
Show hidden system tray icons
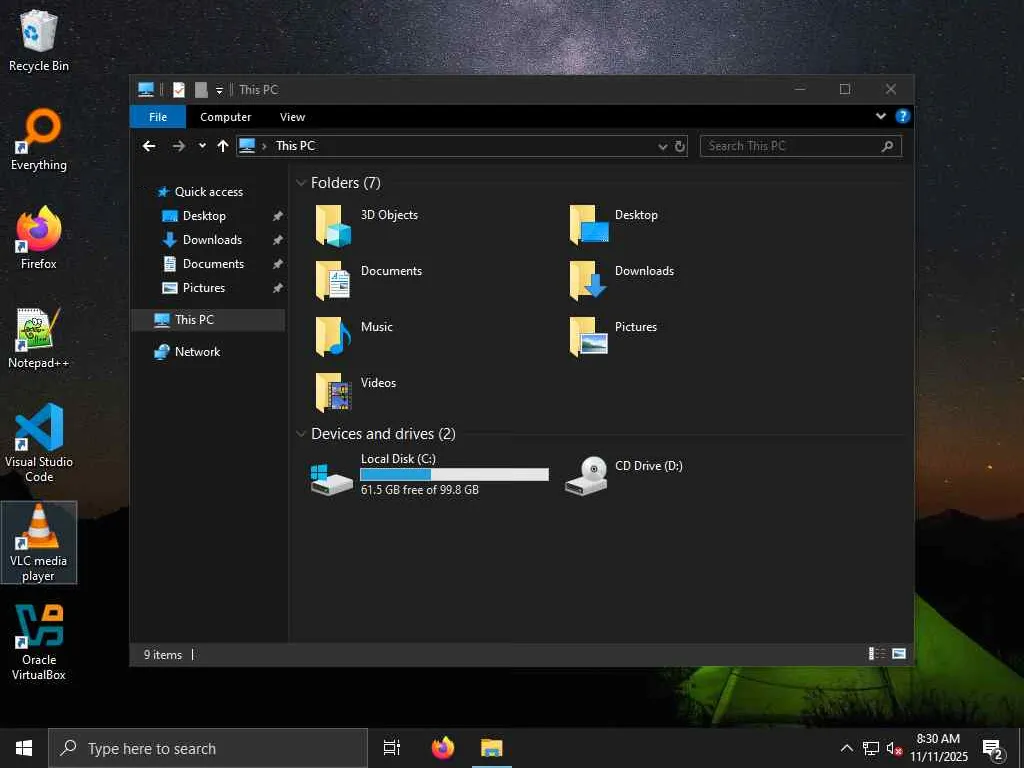tap(846, 748)
